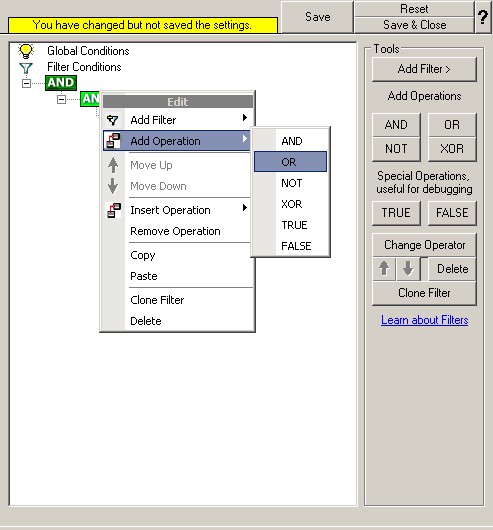Click the Change Operator button
The image size is (493, 530).
pos(424,245)
